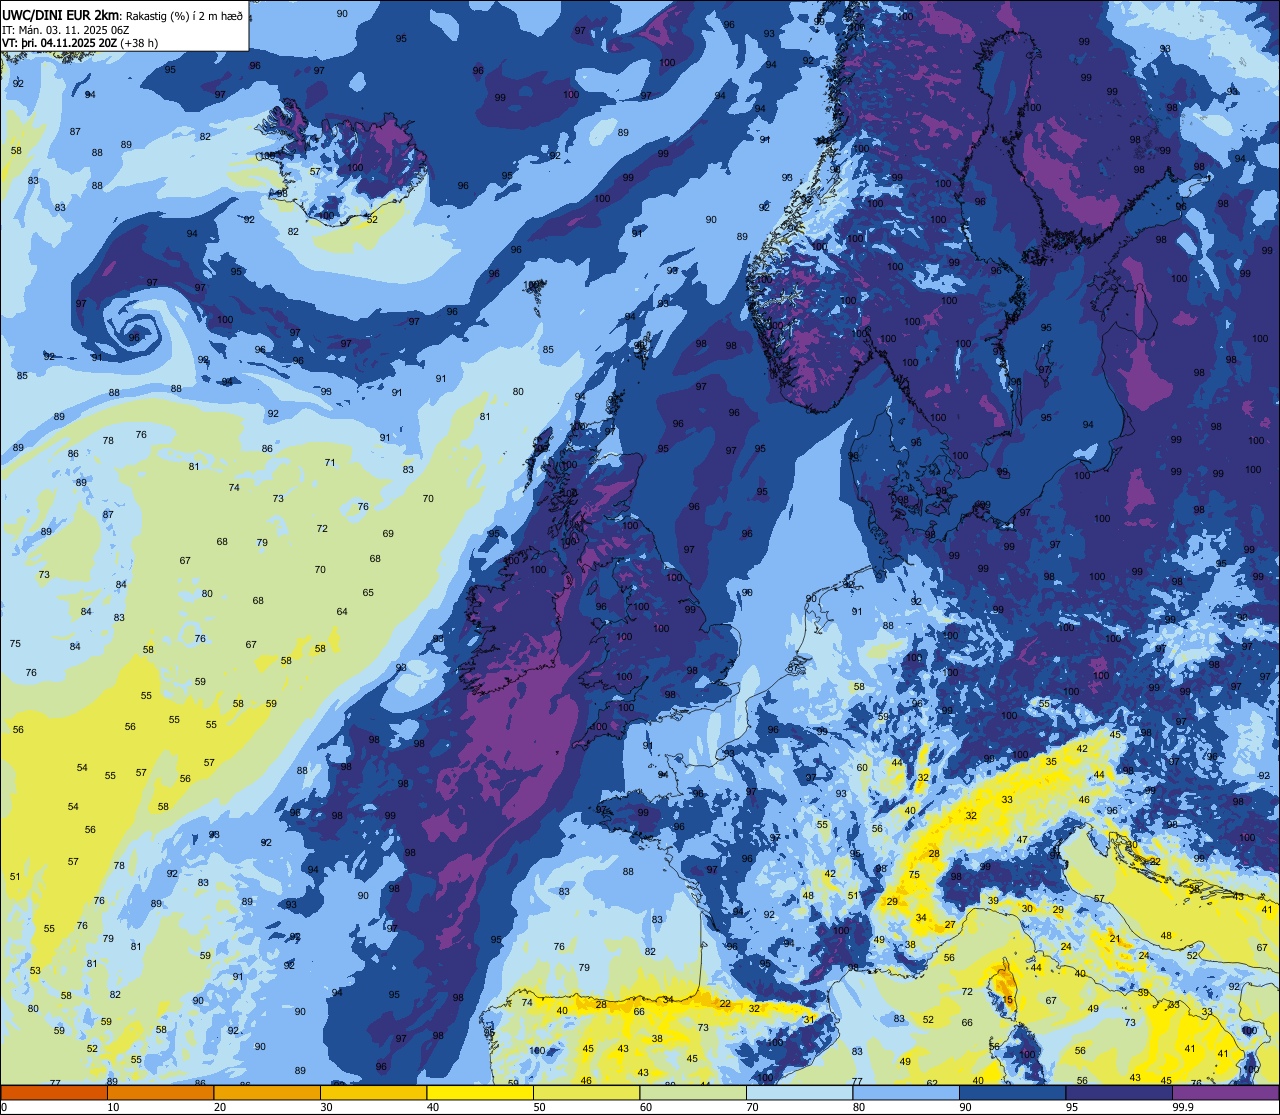The width and height of the screenshot is (1280, 1115).
Task: Click the 50–60 pale yellow legend swatch
Action: coord(586,1092)
